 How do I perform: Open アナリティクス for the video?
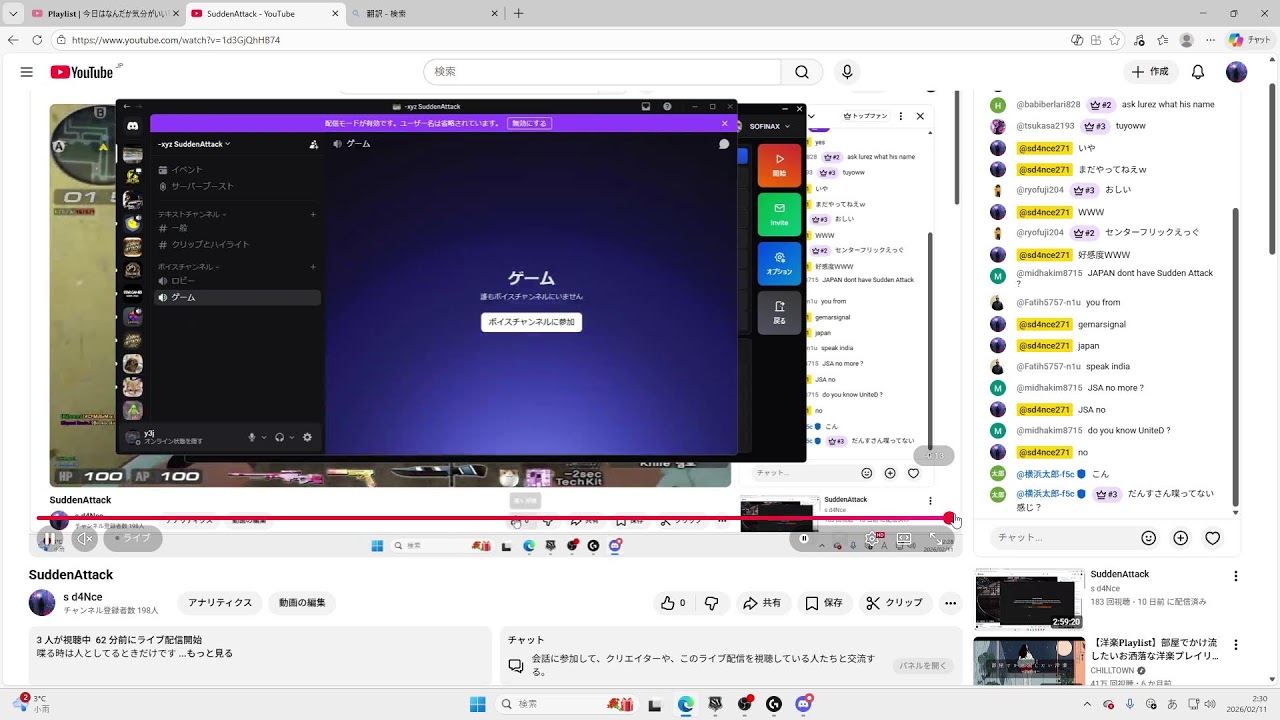tap(220, 603)
